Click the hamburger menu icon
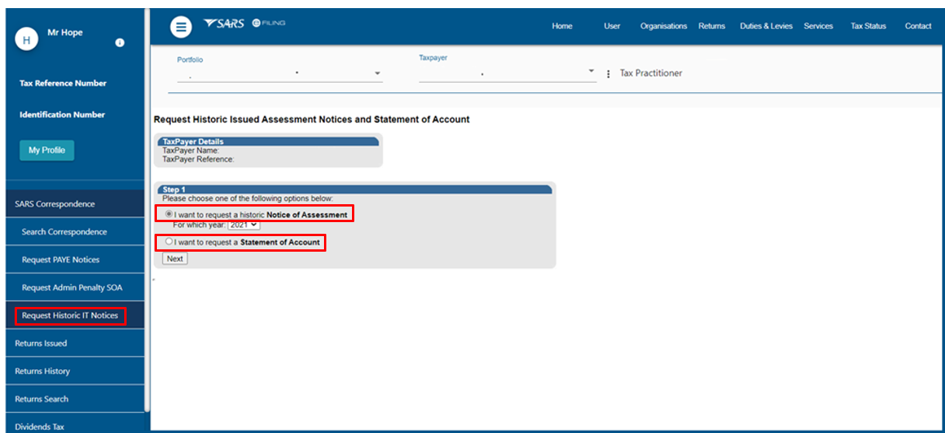The image size is (948, 441). [180, 27]
